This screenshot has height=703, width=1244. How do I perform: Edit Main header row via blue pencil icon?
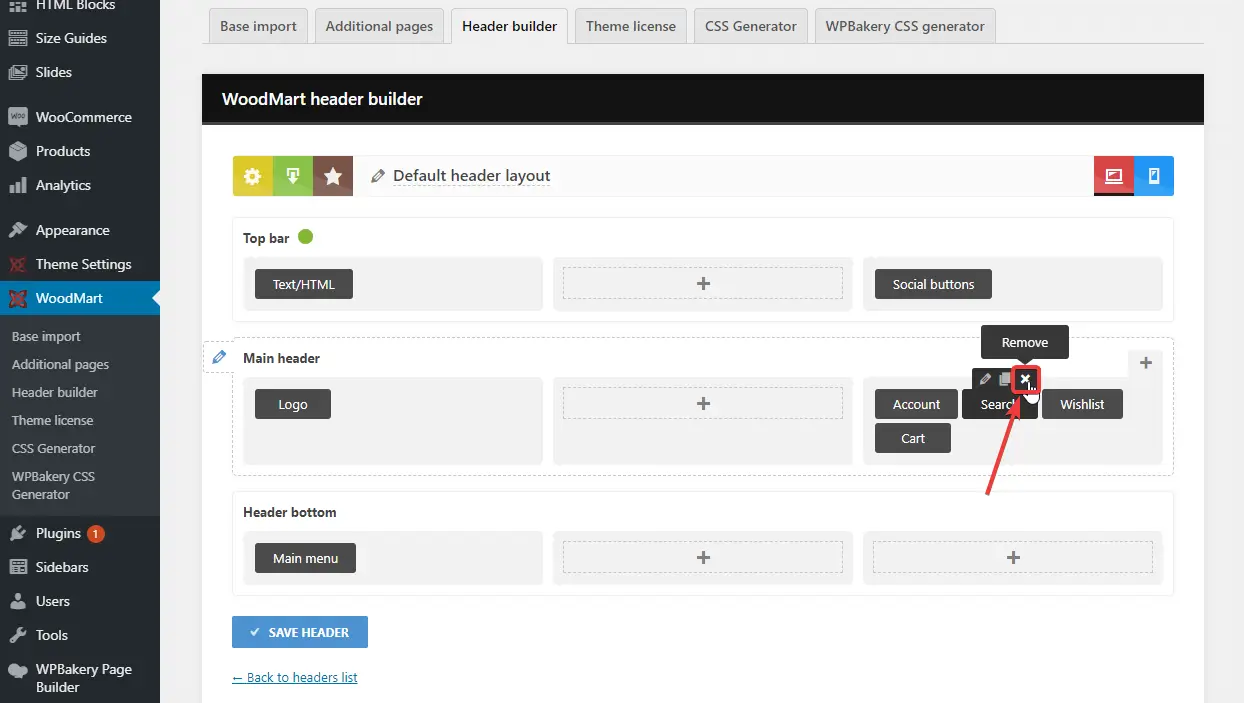(219, 357)
